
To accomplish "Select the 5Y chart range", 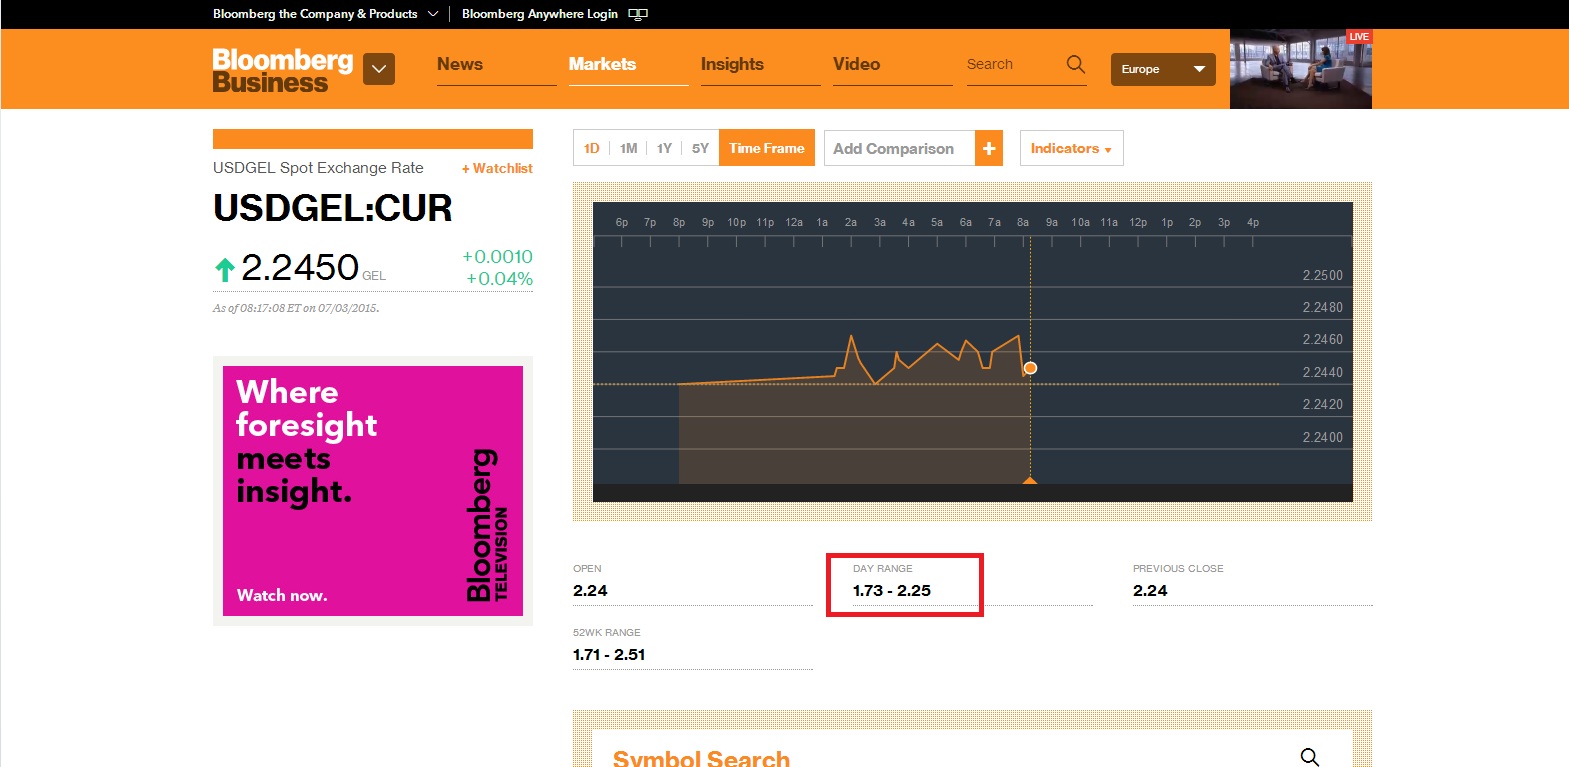I will [x=700, y=148].
